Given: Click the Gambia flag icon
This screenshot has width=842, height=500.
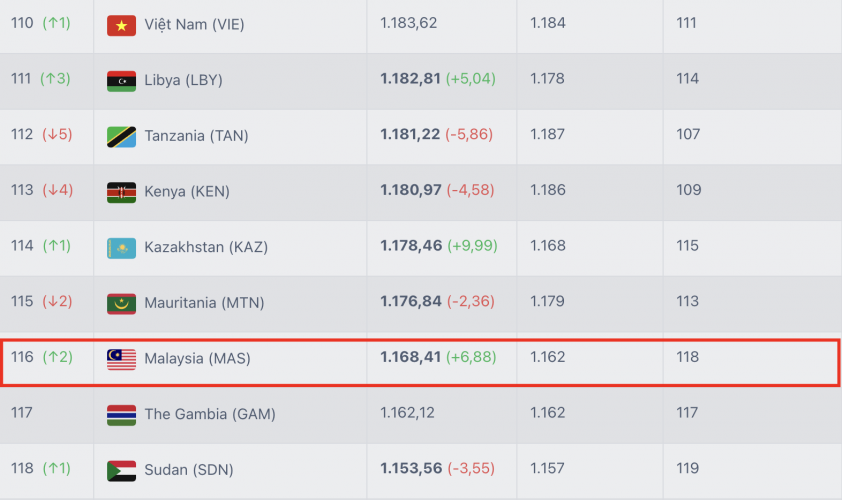Looking at the screenshot, I should [x=121, y=415].
